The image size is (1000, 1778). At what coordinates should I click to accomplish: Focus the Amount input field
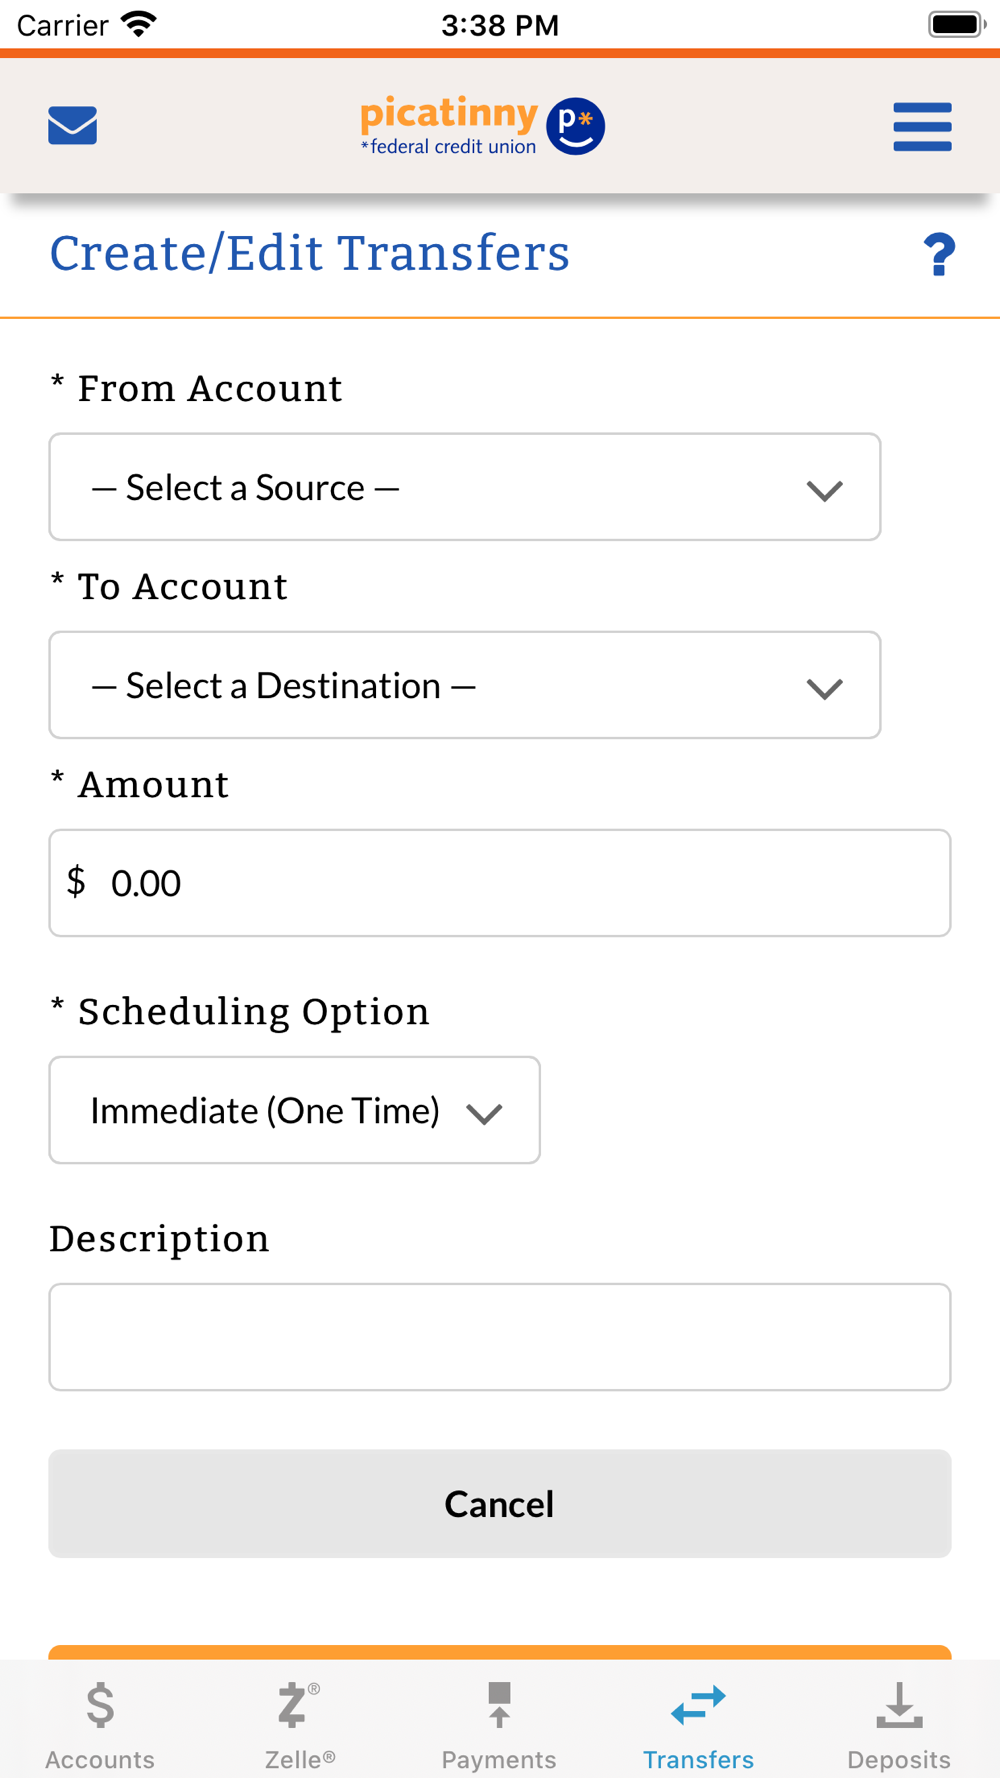(499, 883)
